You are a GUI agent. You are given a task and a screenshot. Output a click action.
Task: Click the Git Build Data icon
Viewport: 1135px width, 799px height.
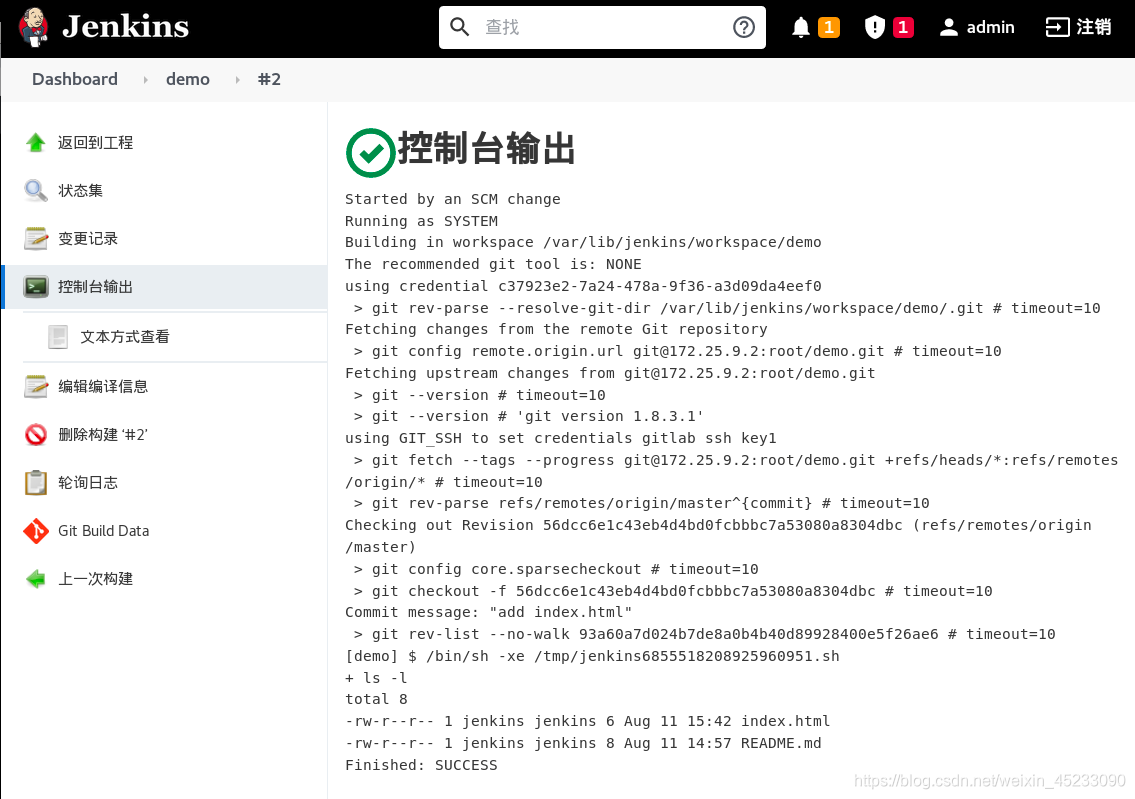(34, 530)
